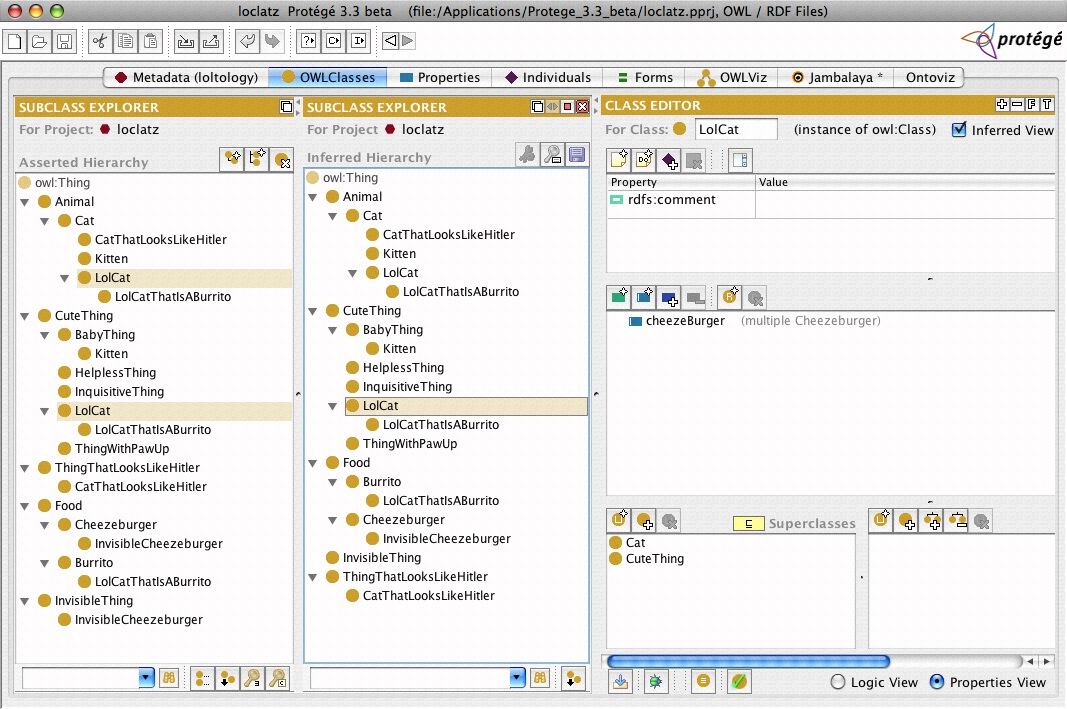Viewport: 1067px width, 709px height.
Task: Select the Logic View radio button
Action: 838,682
